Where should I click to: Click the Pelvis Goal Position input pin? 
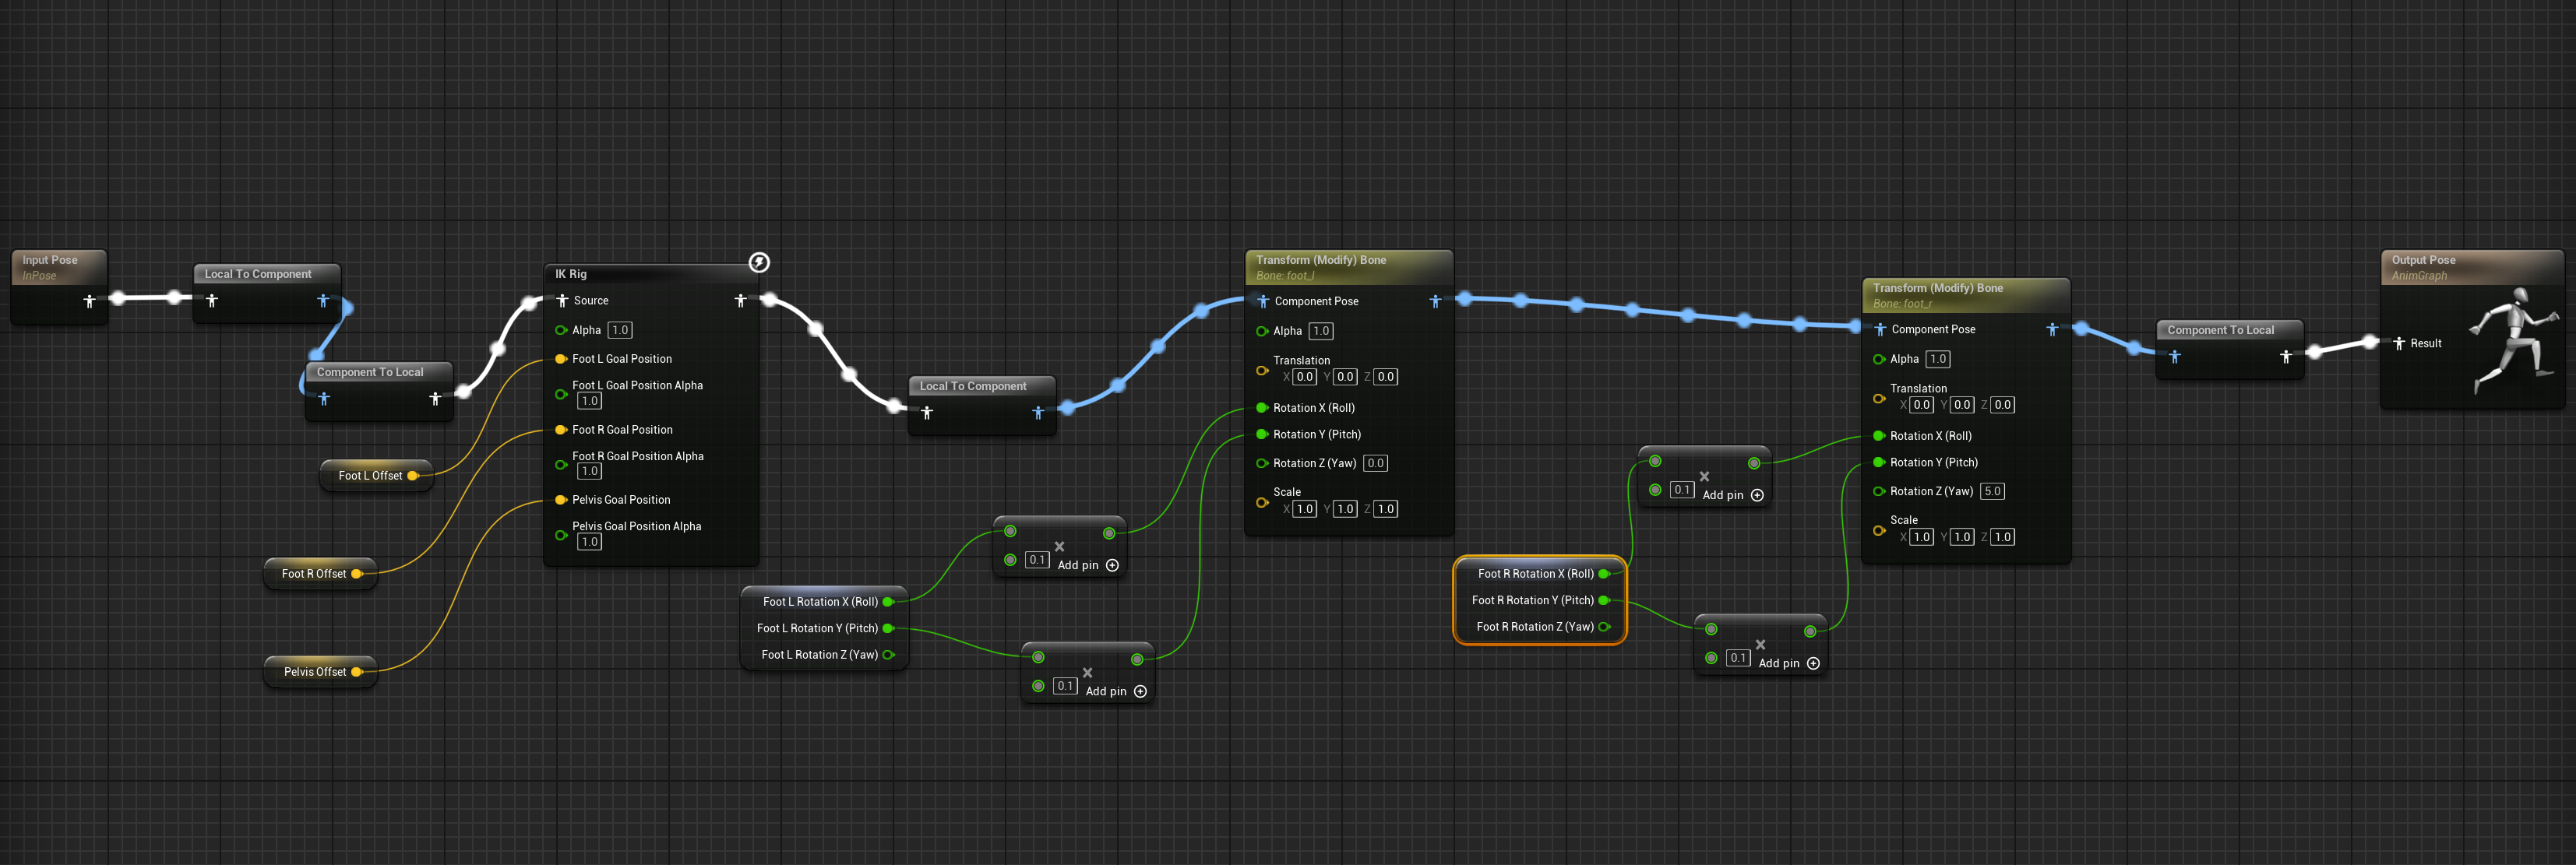click(x=561, y=500)
